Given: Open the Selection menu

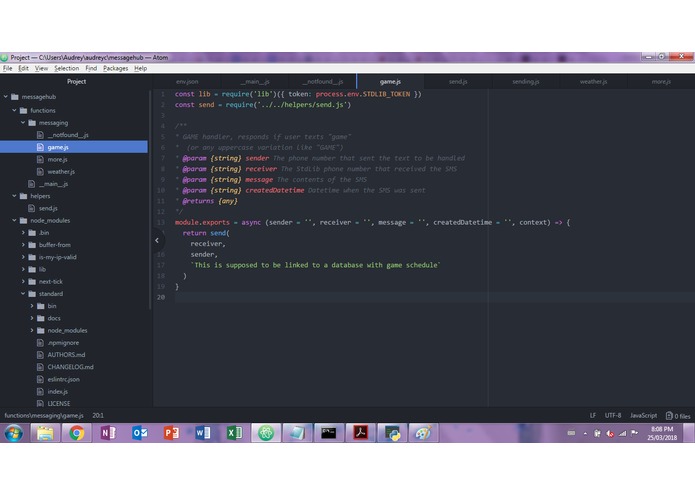Looking at the screenshot, I should [x=66, y=68].
